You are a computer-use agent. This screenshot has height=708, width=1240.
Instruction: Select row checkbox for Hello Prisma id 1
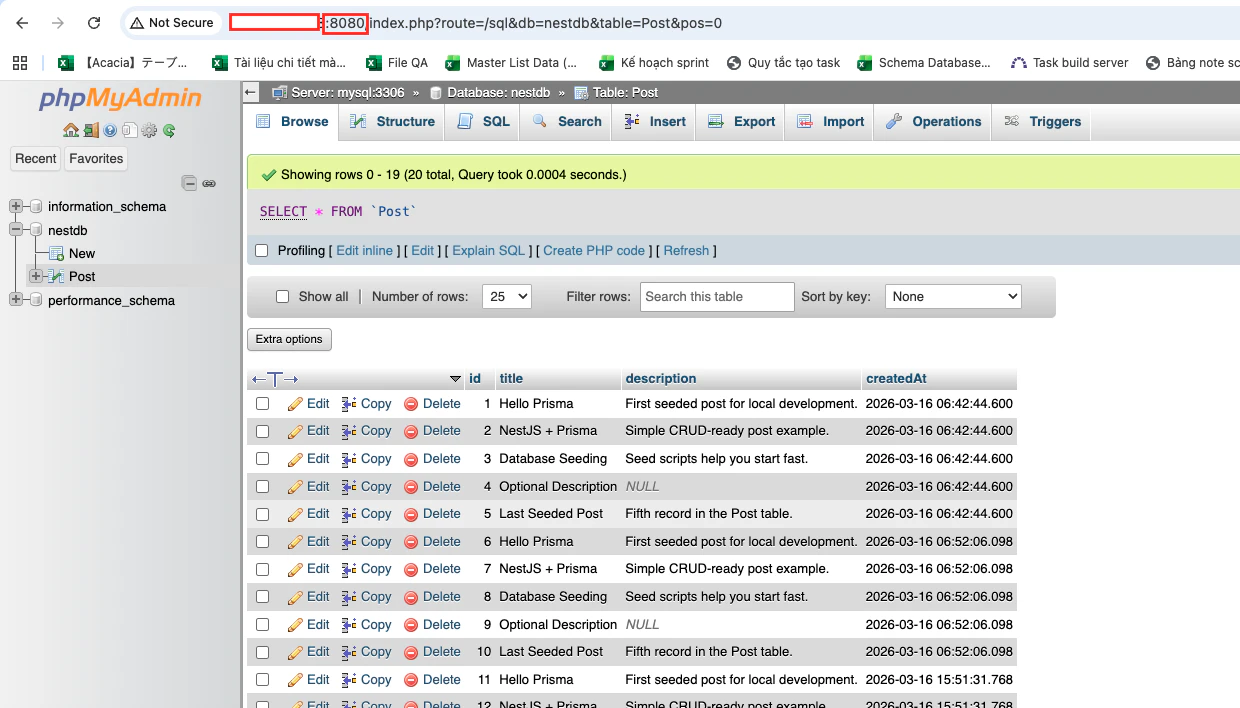[262, 404]
